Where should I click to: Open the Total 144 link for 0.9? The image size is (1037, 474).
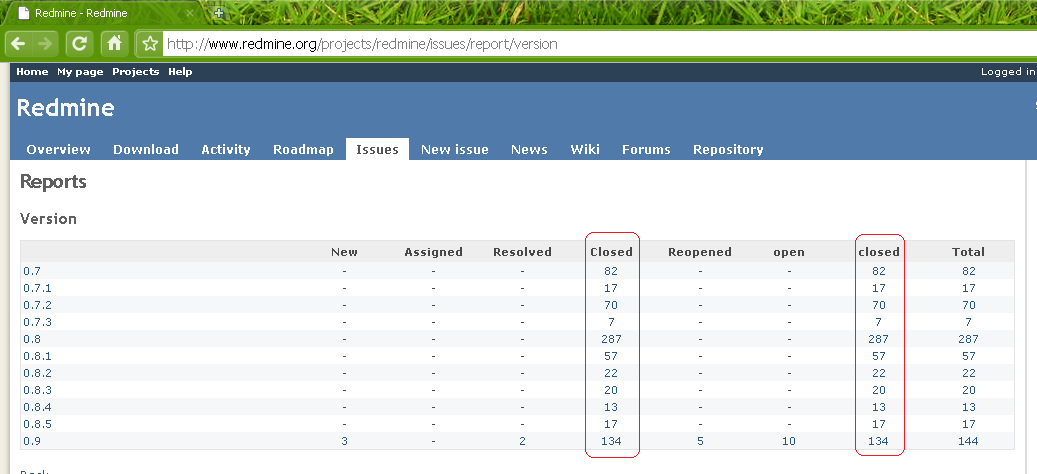969,442
